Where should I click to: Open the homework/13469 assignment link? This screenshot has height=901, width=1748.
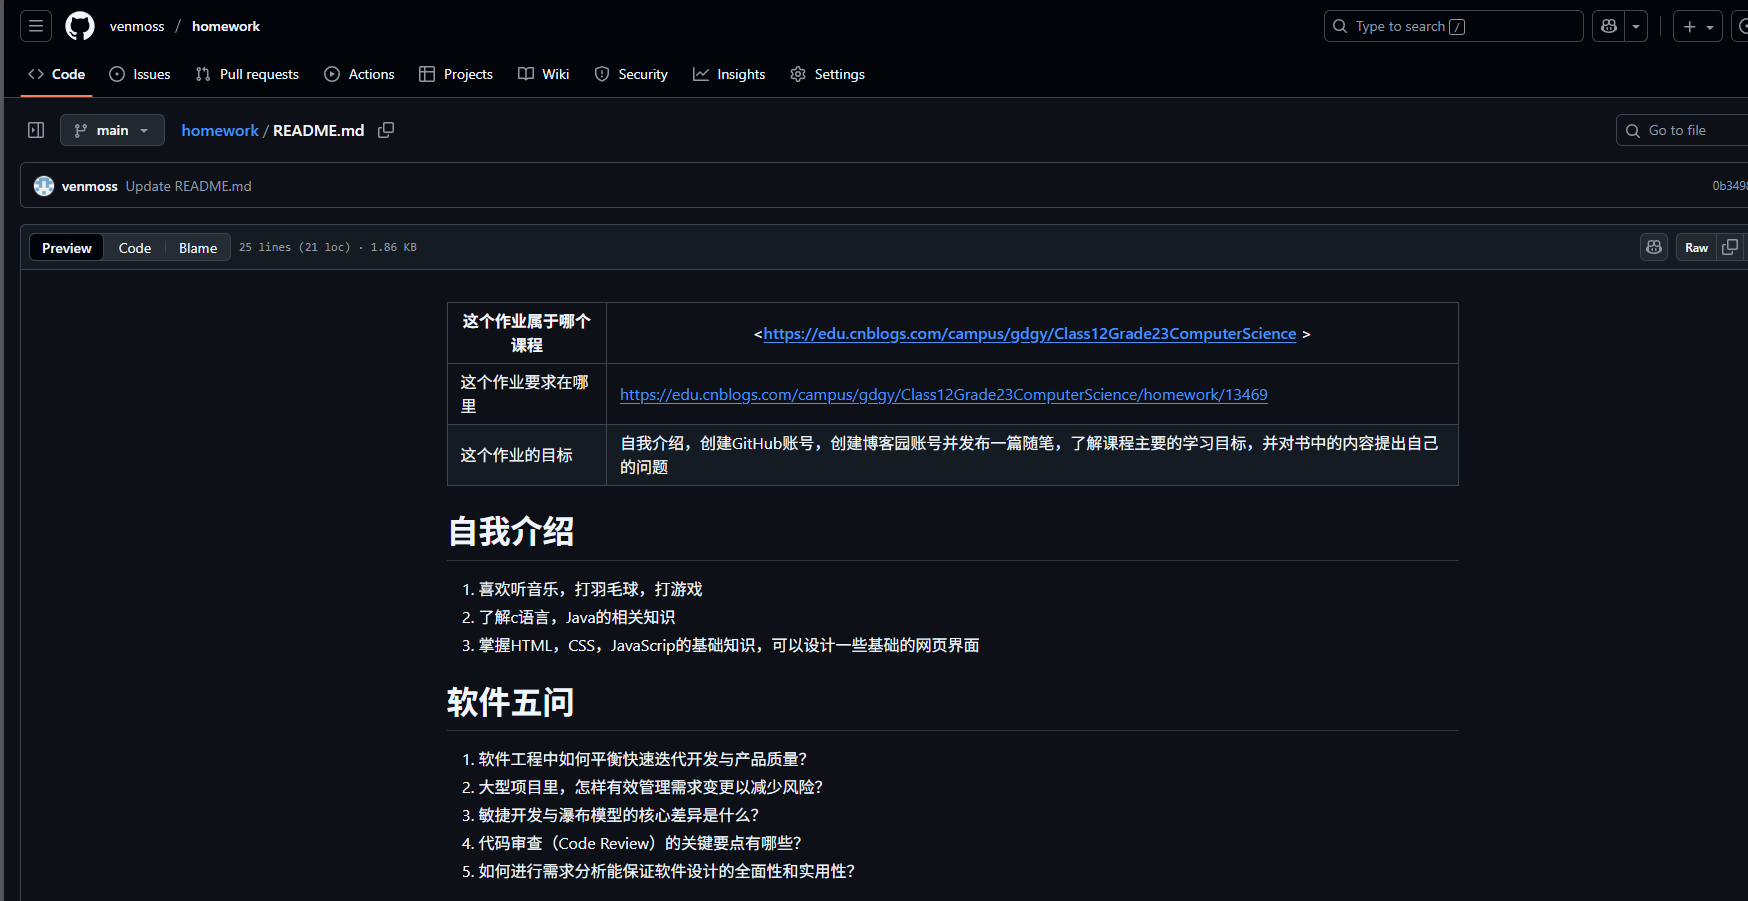tap(944, 395)
